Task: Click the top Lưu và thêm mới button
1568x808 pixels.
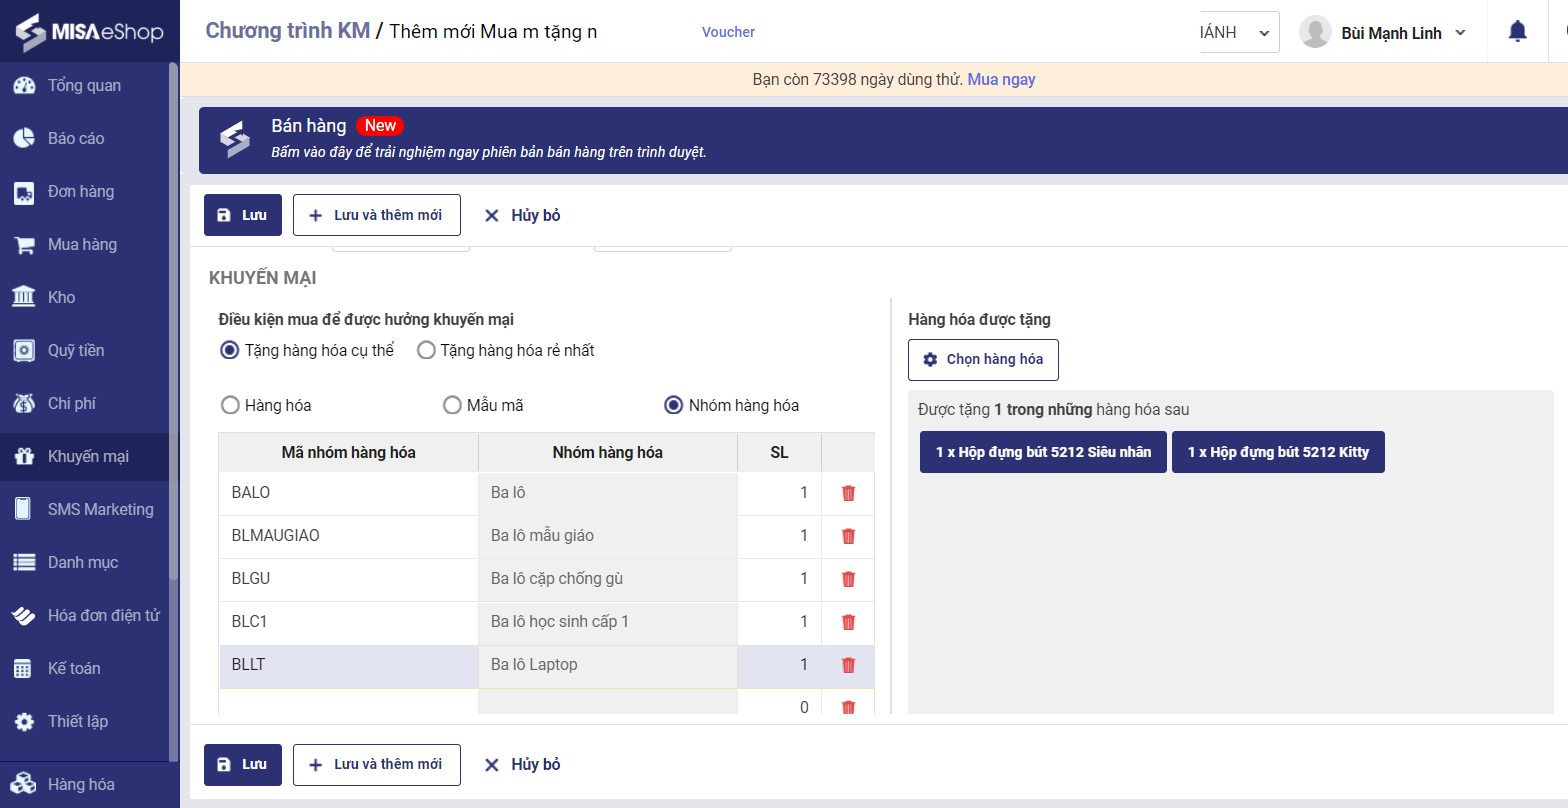Action: [377, 215]
